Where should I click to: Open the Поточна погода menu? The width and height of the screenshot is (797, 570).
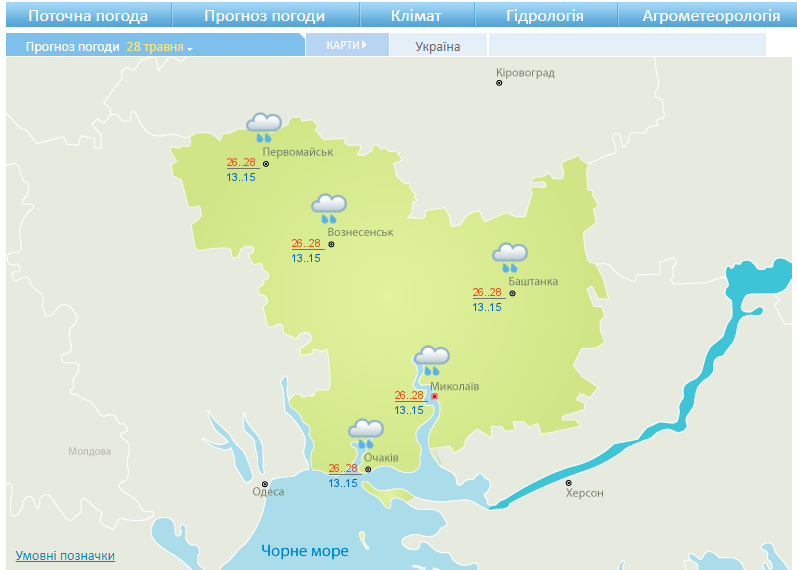pyautogui.click(x=88, y=16)
